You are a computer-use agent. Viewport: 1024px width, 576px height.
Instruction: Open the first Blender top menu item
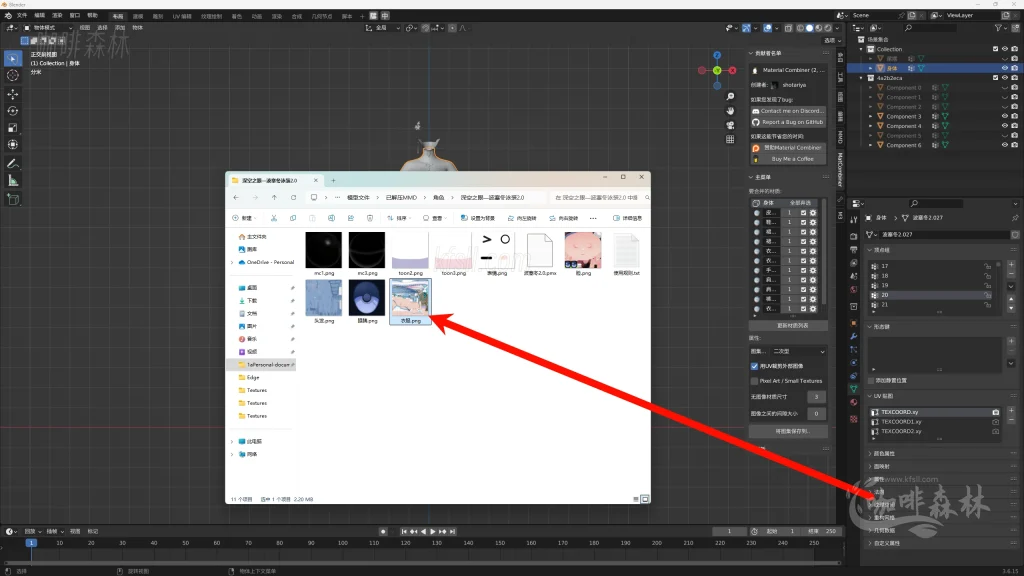pos(22,16)
